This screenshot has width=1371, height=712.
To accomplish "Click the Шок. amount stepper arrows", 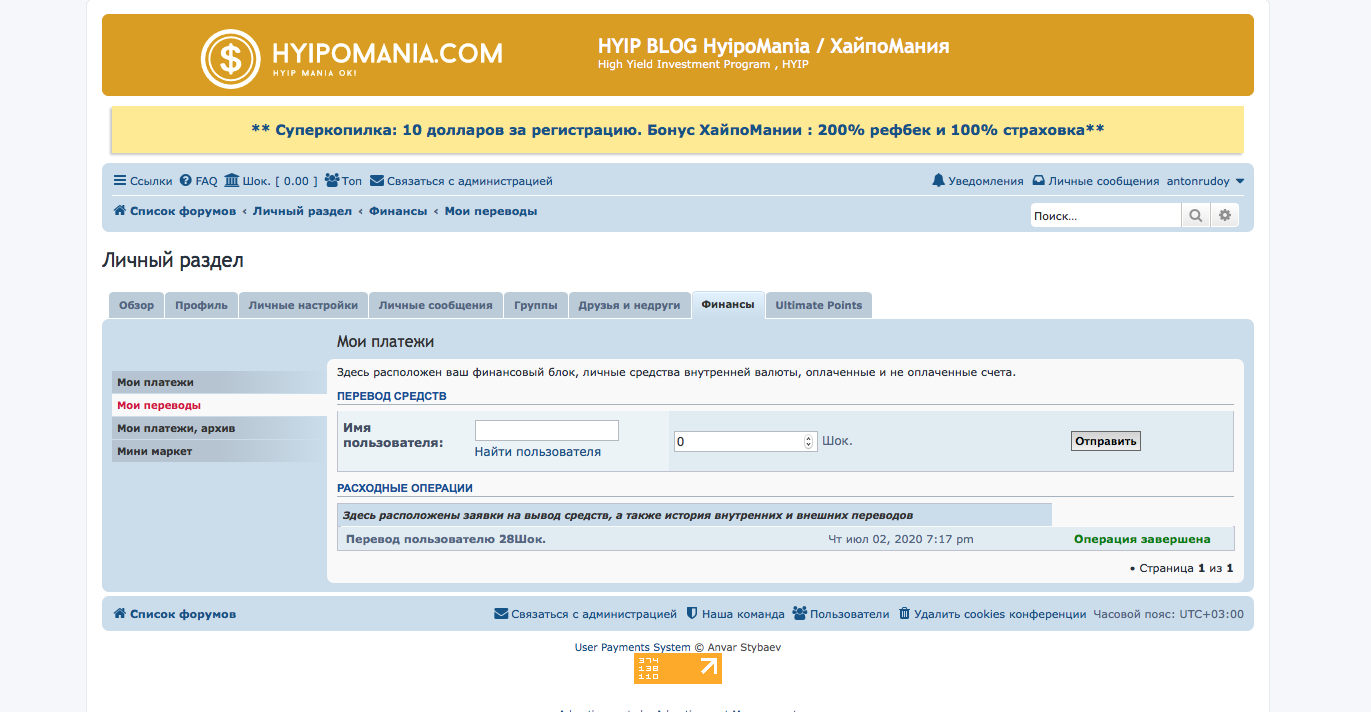I will coord(809,441).
